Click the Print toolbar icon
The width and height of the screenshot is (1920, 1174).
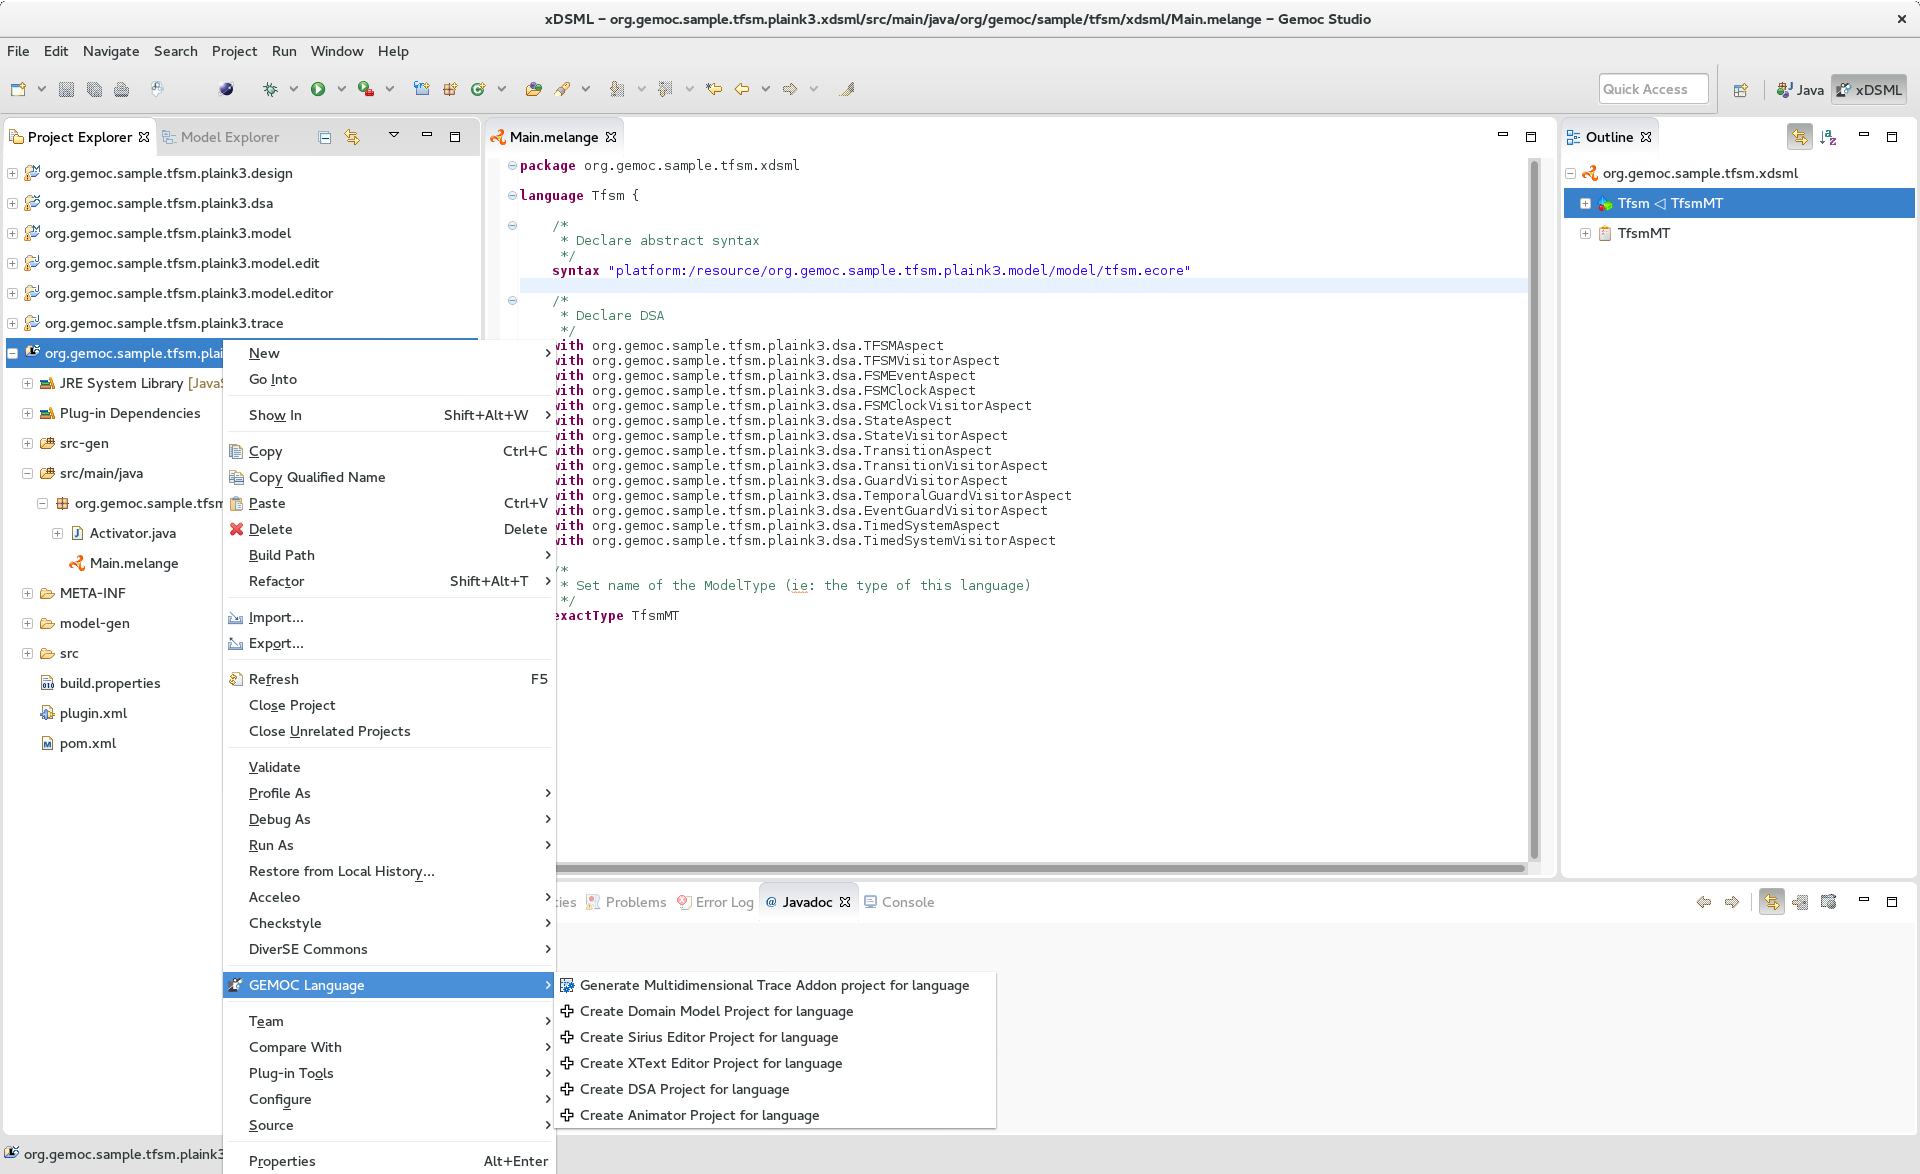(122, 89)
